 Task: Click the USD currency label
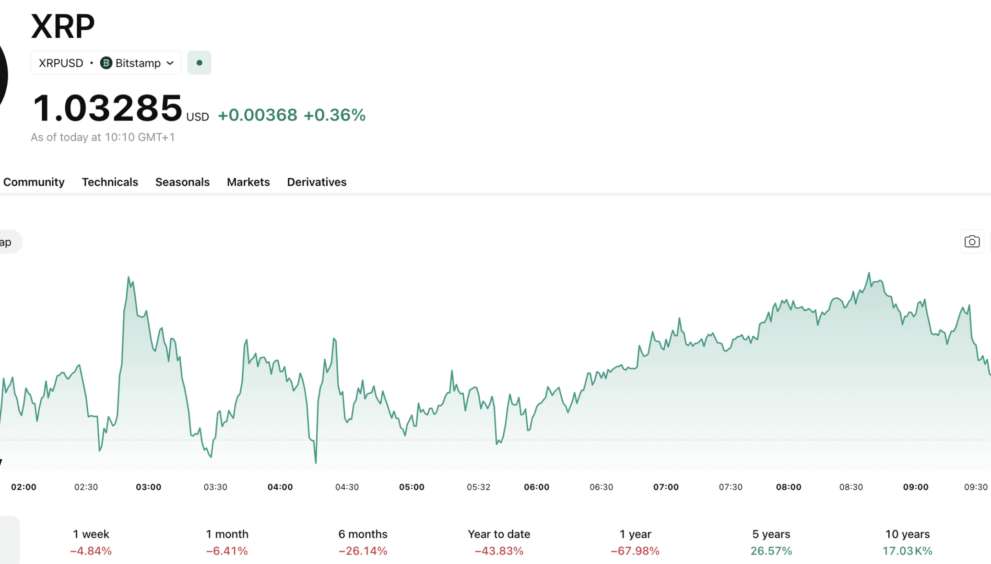pyautogui.click(x=198, y=117)
